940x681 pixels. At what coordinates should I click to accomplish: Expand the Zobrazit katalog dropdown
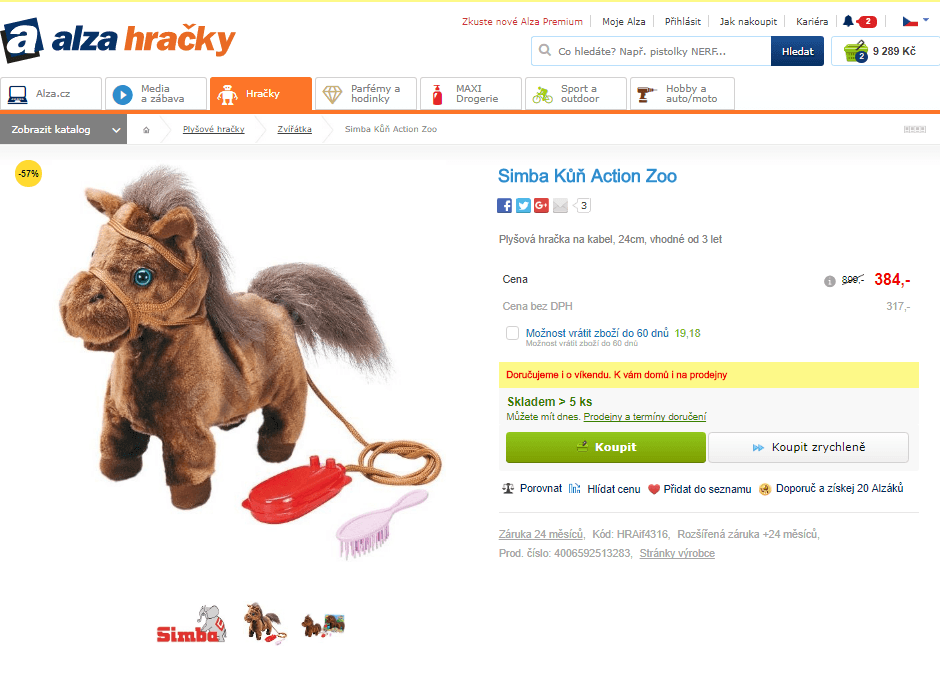[x=64, y=129]
